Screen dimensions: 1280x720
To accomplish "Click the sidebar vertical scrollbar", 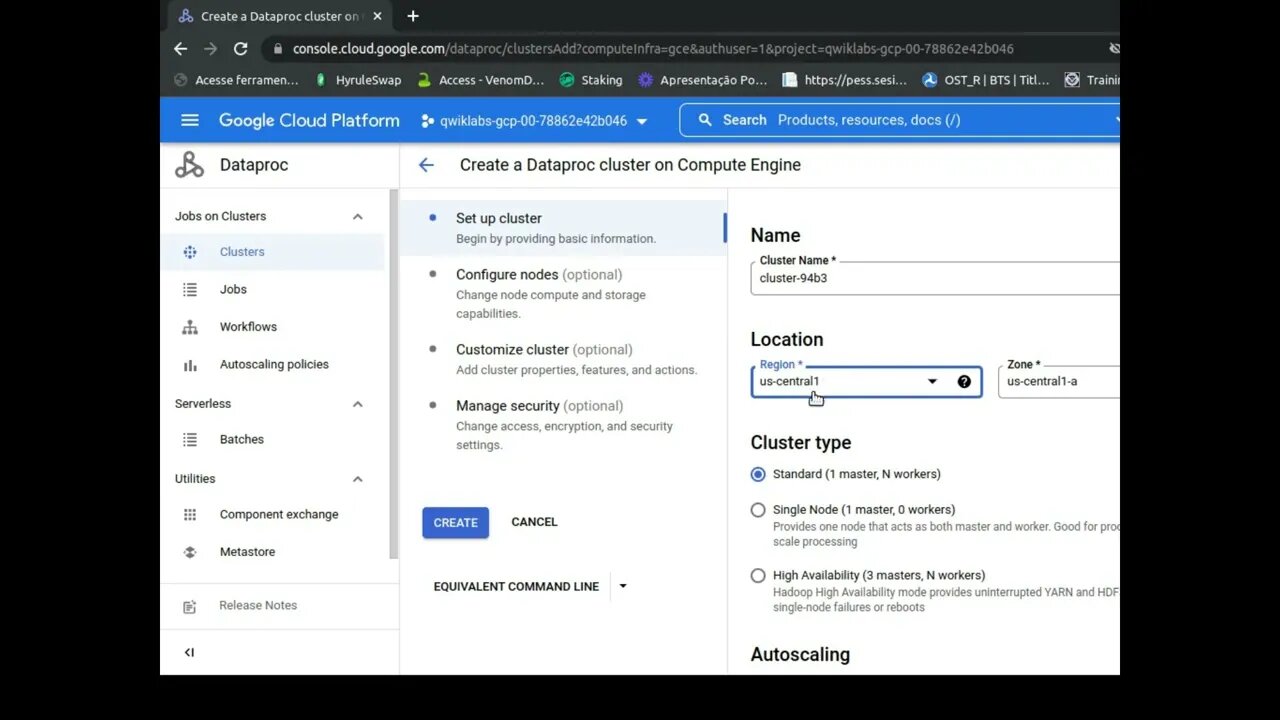I will click(393, 373).
